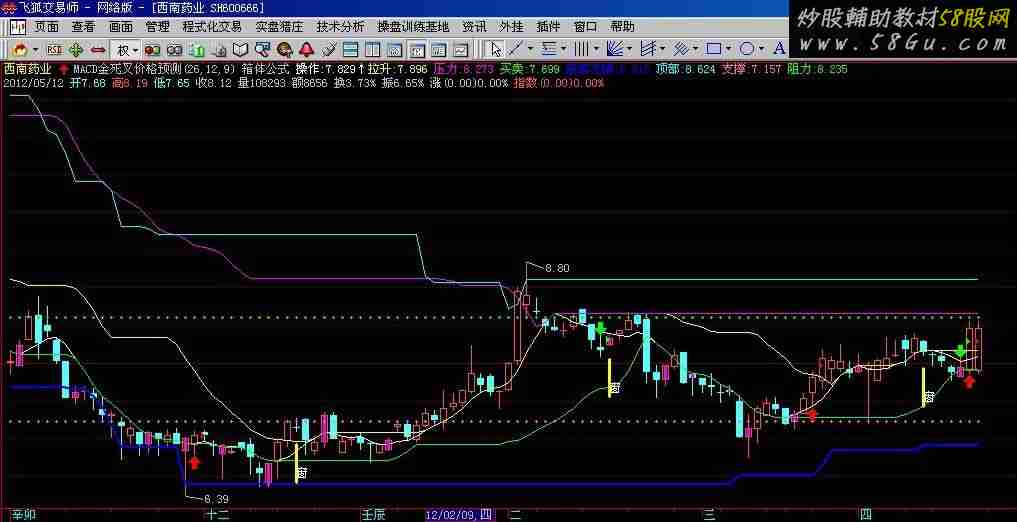Click the green bar chart icon
Screen dimensions: 1017x522
tap(197, 49)
